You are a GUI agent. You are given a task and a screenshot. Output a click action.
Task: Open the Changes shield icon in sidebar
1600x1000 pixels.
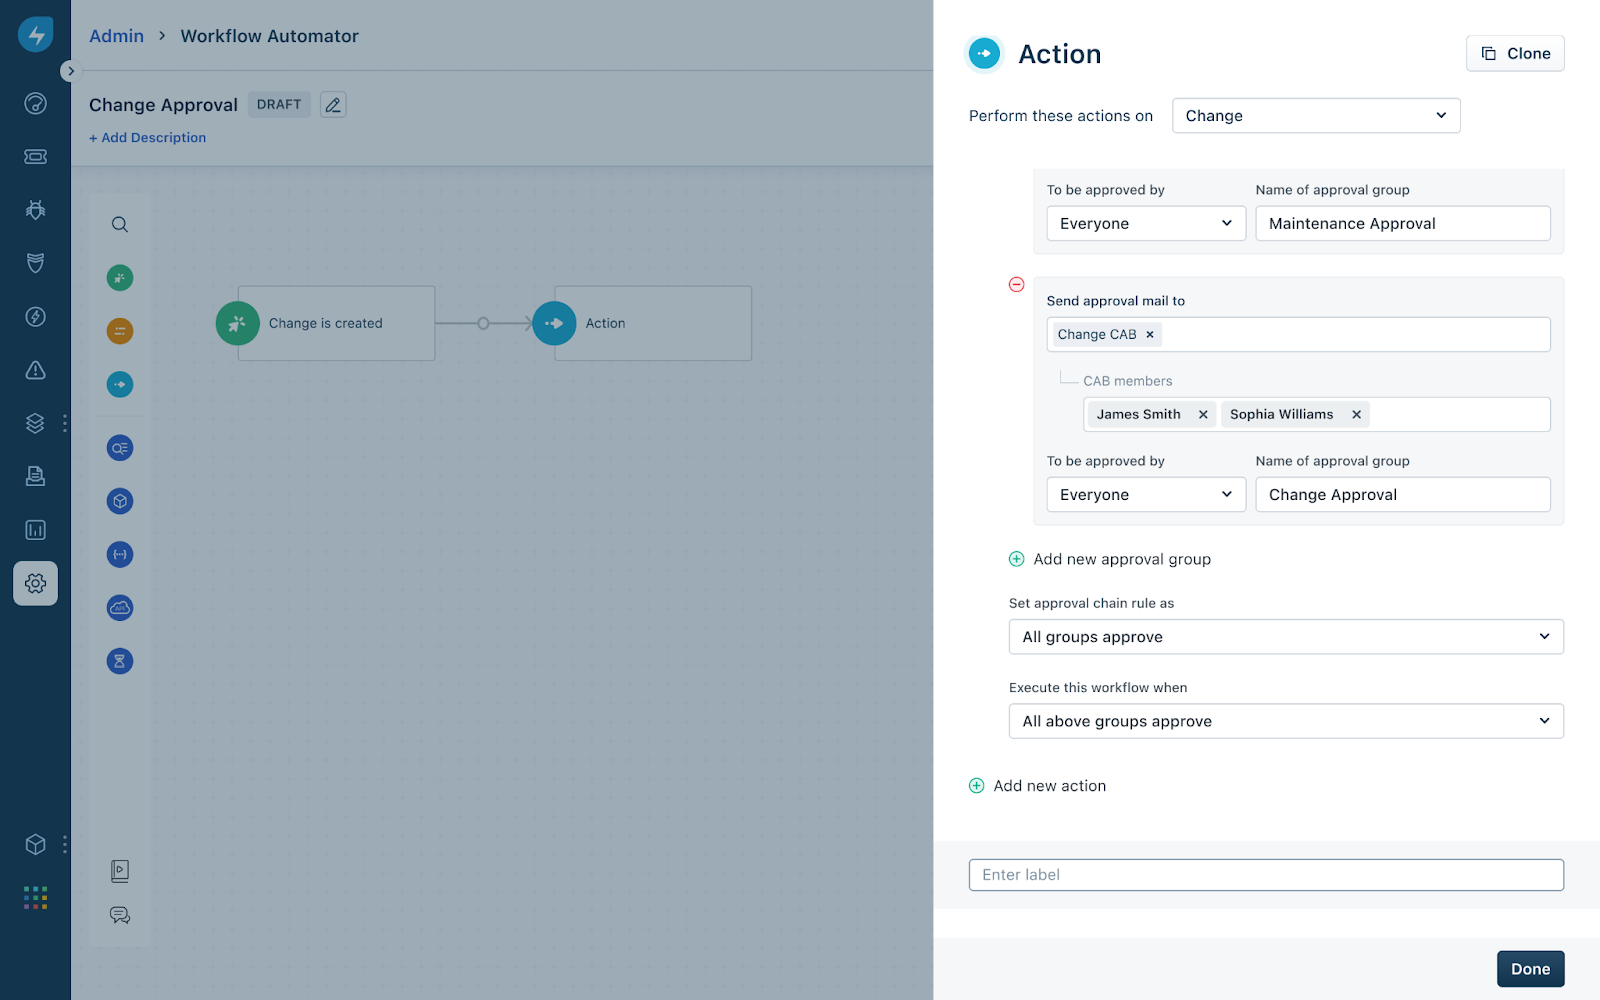35,263
